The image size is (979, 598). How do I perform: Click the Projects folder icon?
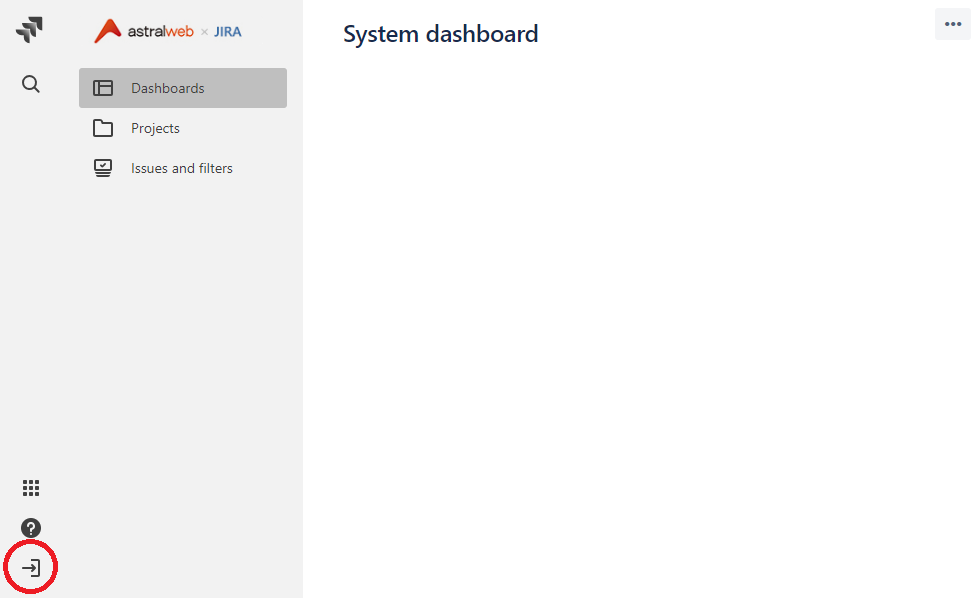coord(103,128)
